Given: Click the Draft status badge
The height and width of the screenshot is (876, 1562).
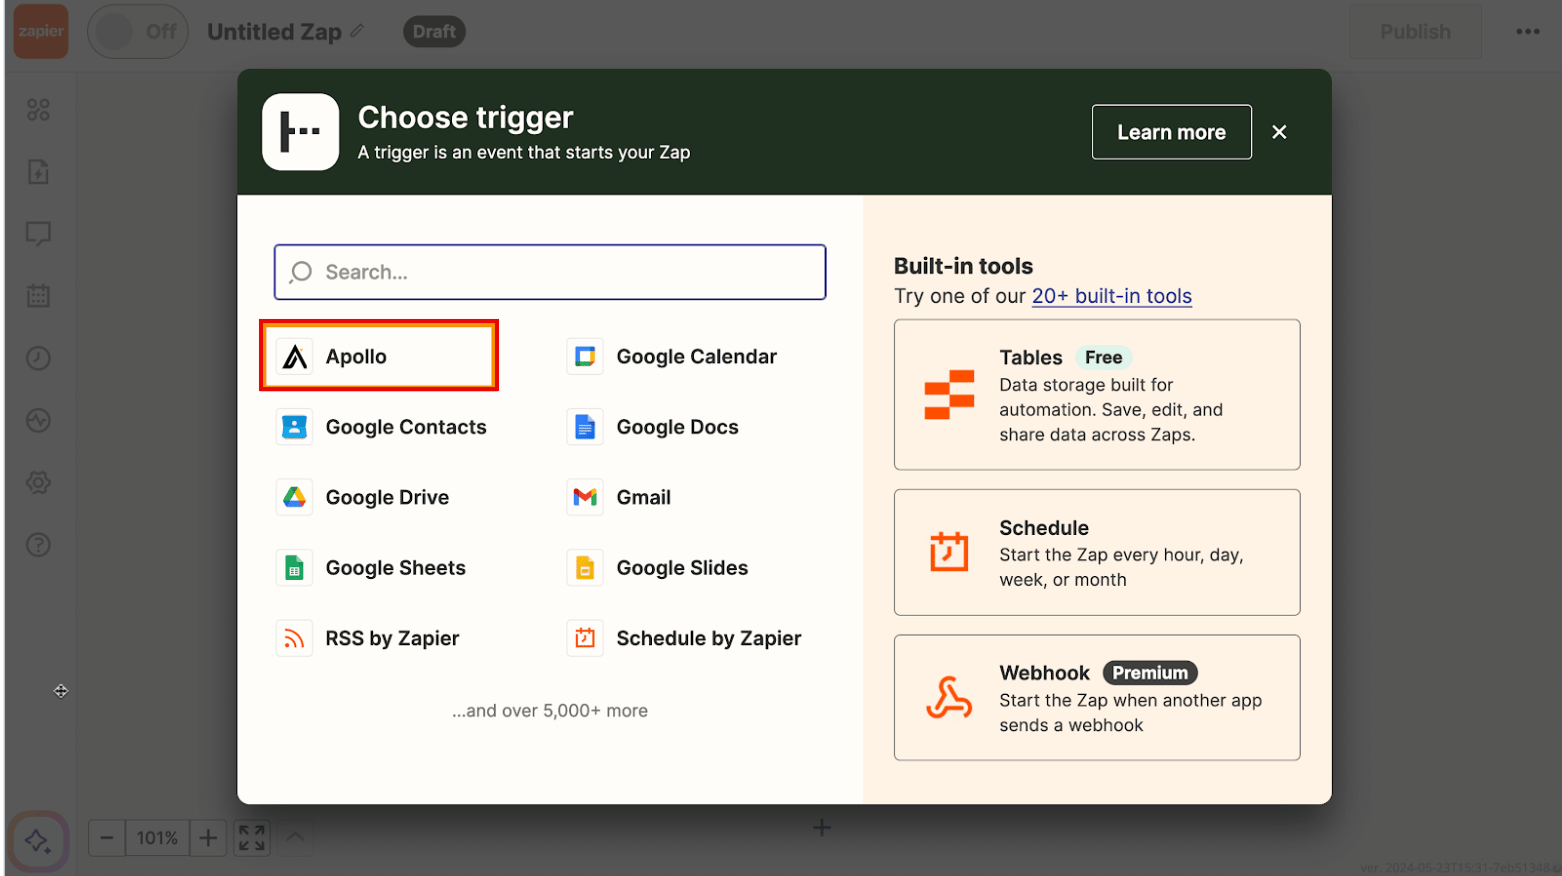Looking at the screenshot, I should click(x=434, y=32).
